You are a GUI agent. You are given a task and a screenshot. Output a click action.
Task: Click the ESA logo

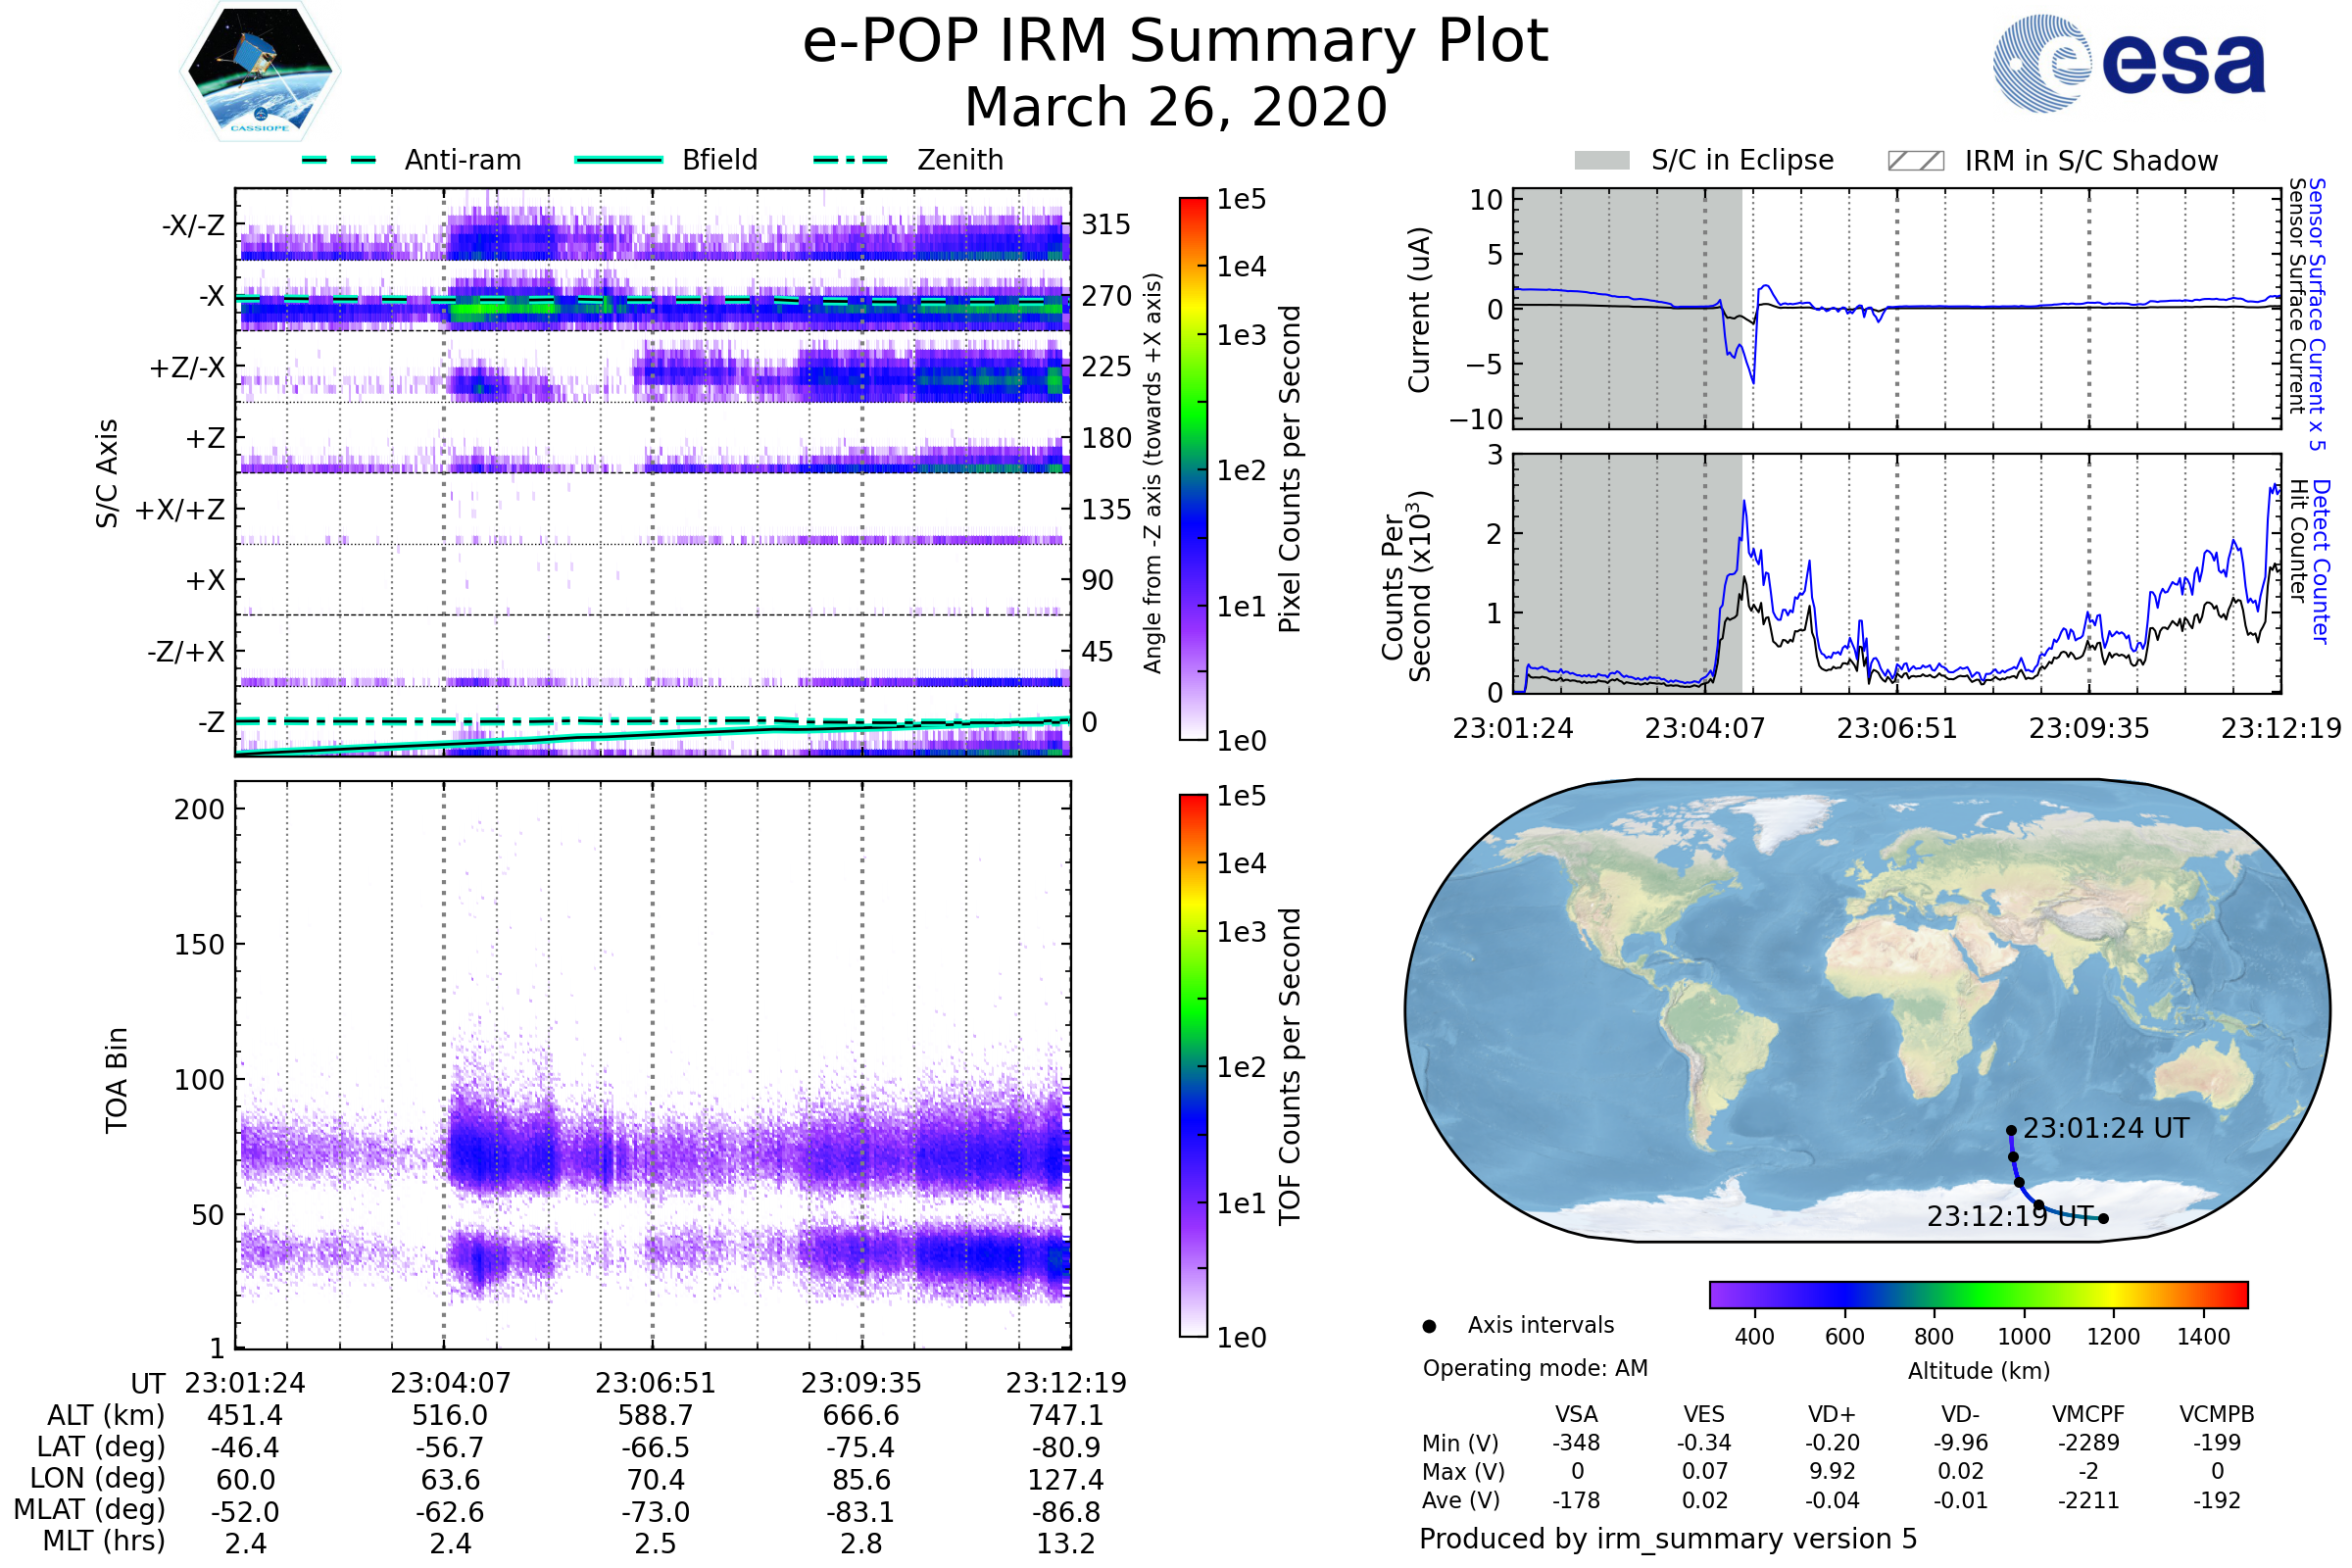click(x=2128, y=64)
